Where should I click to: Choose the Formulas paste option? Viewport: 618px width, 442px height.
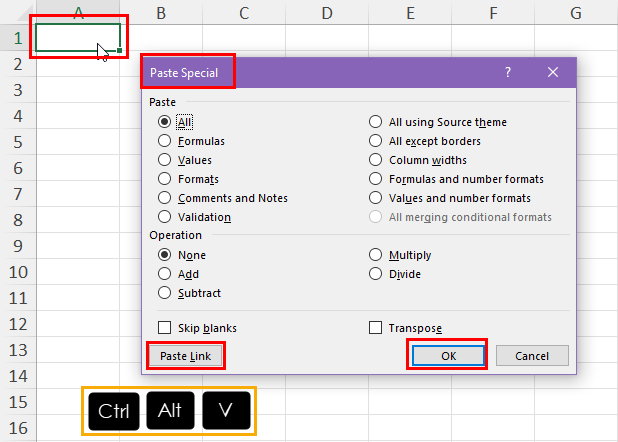point(164,141)
